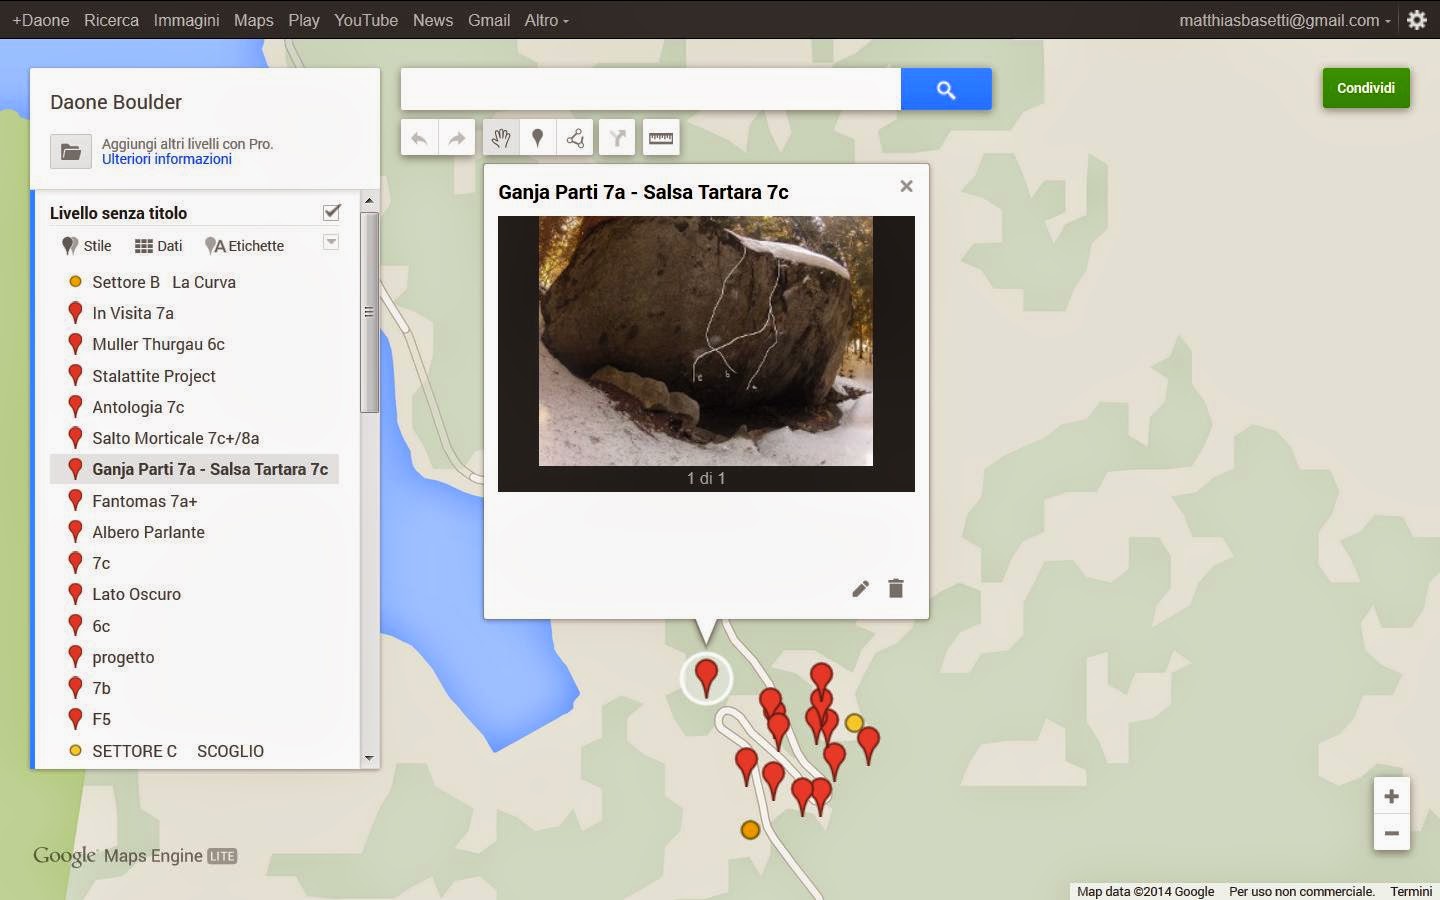Image resolution: width=1440 pixels, height=900 pixels.
Task: Click the red pin next to In Visita 7a
Action: click(x=75, y=313)
